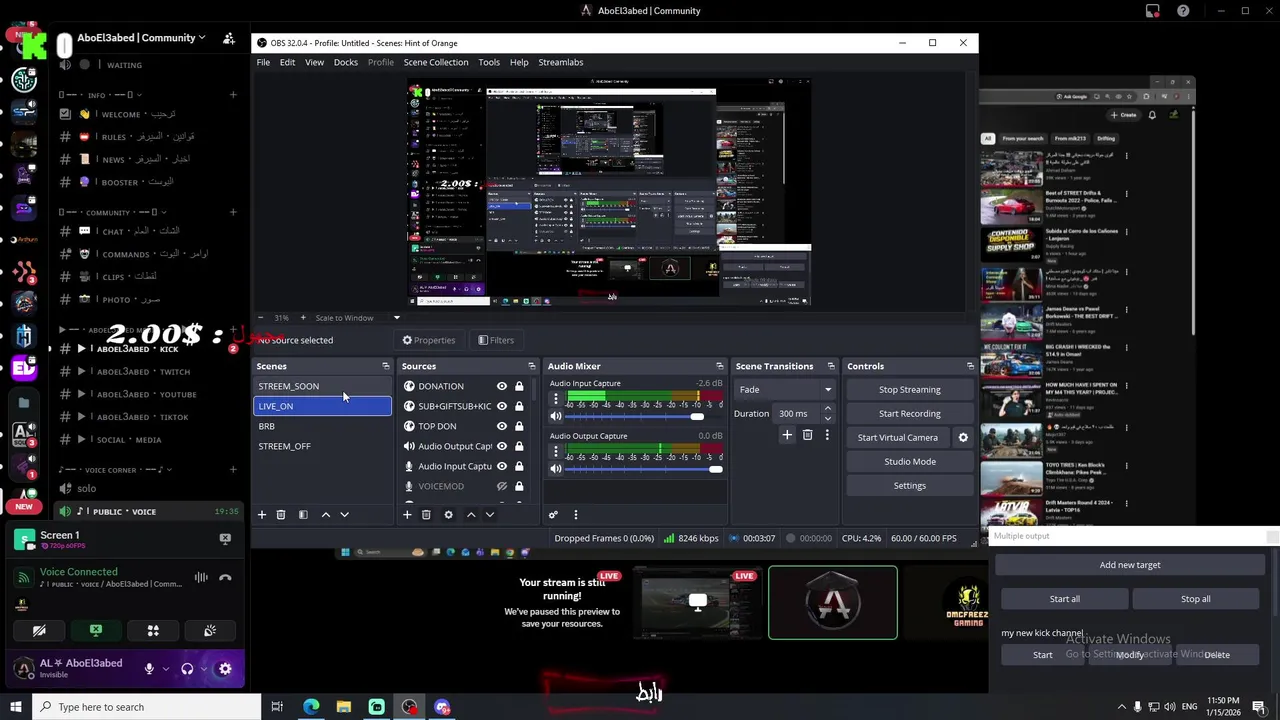Click the Stop Streaming button
Image resolution: width=1280 pixels, height=720 pixels.
point(910,389)
